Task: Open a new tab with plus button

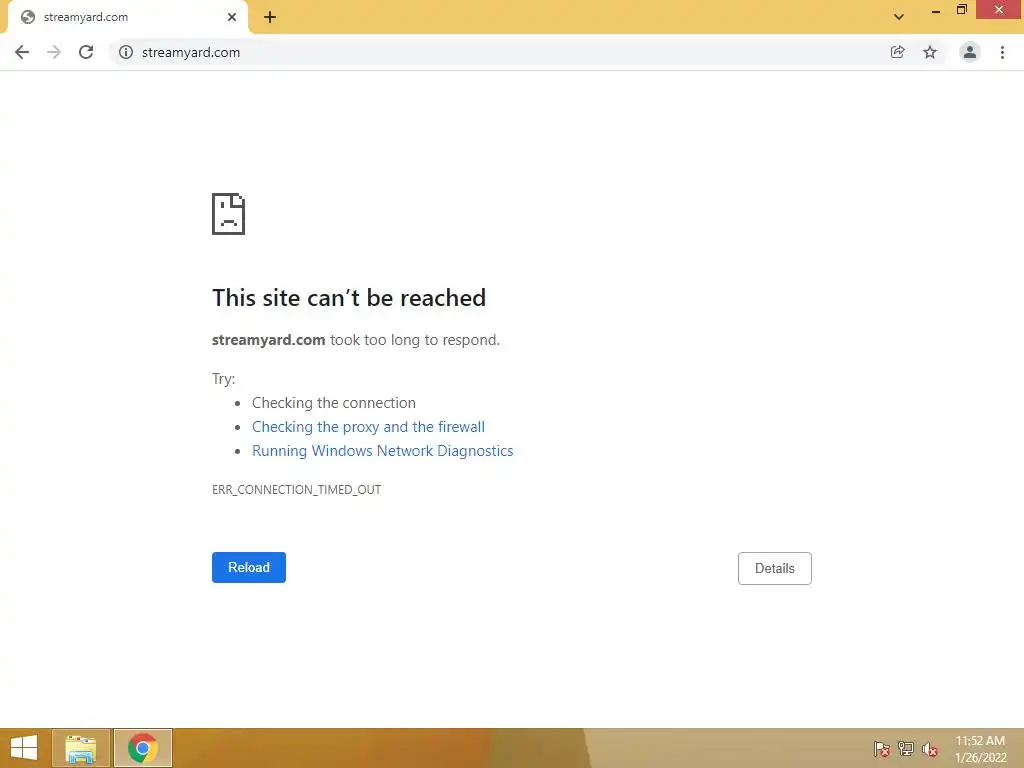Action: pos(270,17)
